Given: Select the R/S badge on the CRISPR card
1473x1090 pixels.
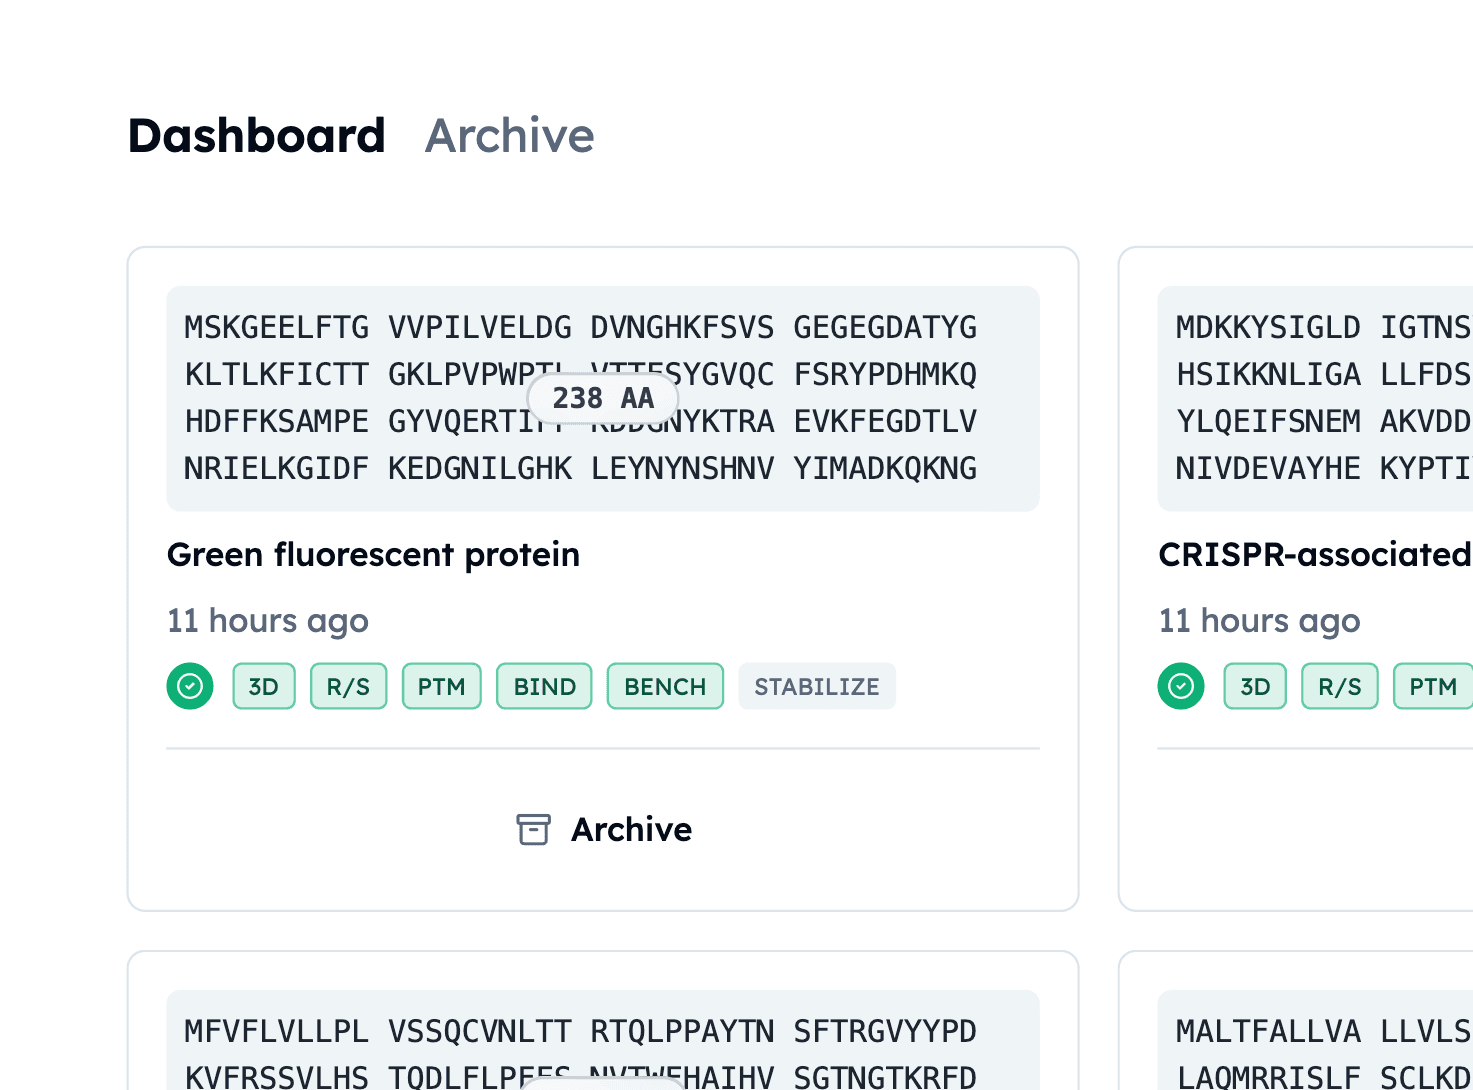Looking at the screenshot, I should tap(1339, 686).
